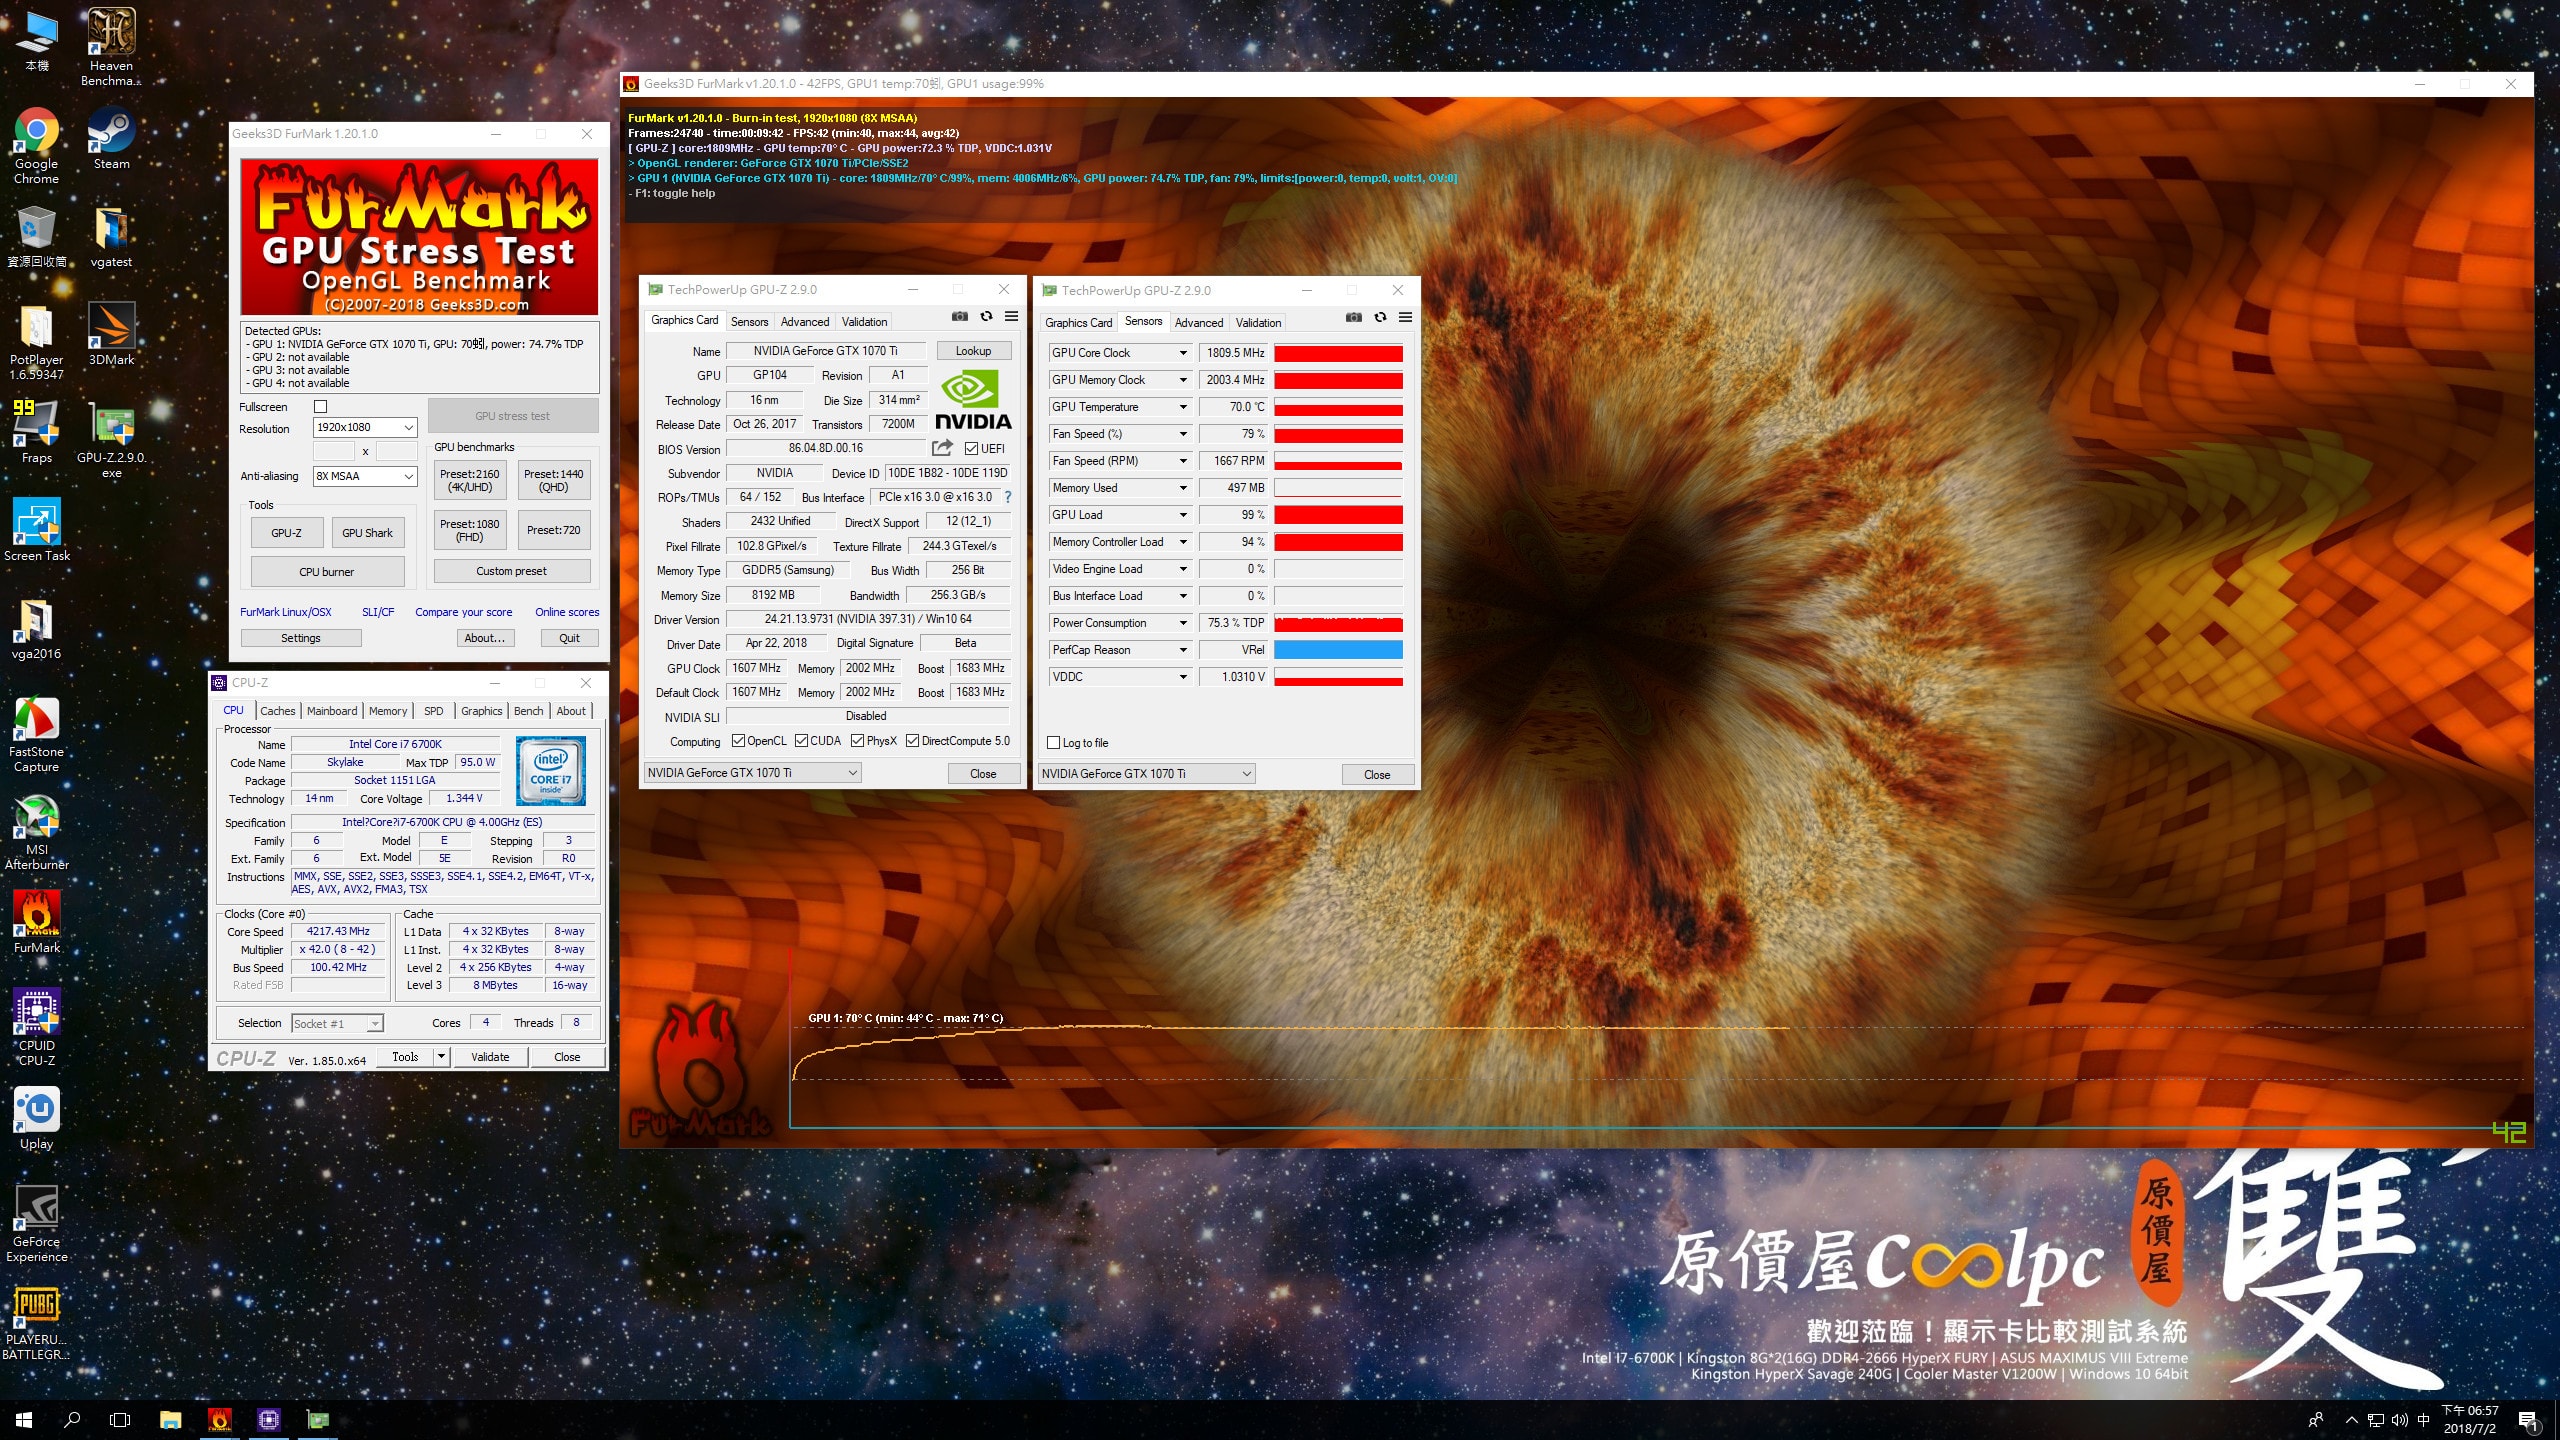This screenshot has width=2560, height=1440.
Task: Launch Fraps from the desktop
Action: [36, 432]
